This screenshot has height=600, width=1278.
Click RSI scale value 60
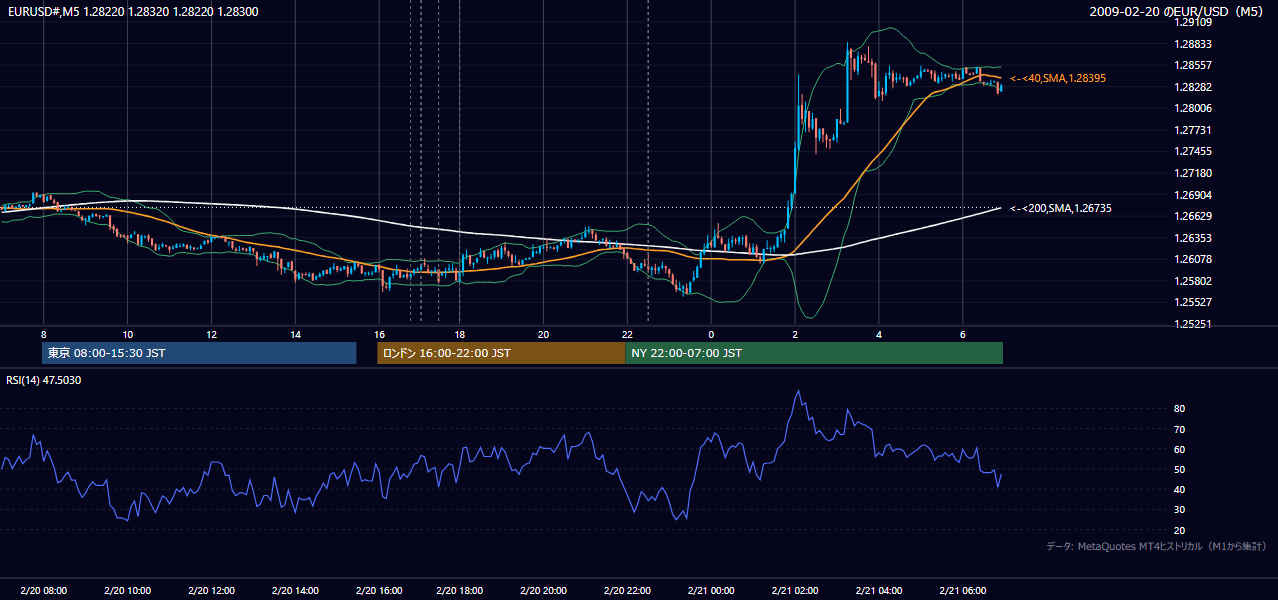tap(1180, 449)
